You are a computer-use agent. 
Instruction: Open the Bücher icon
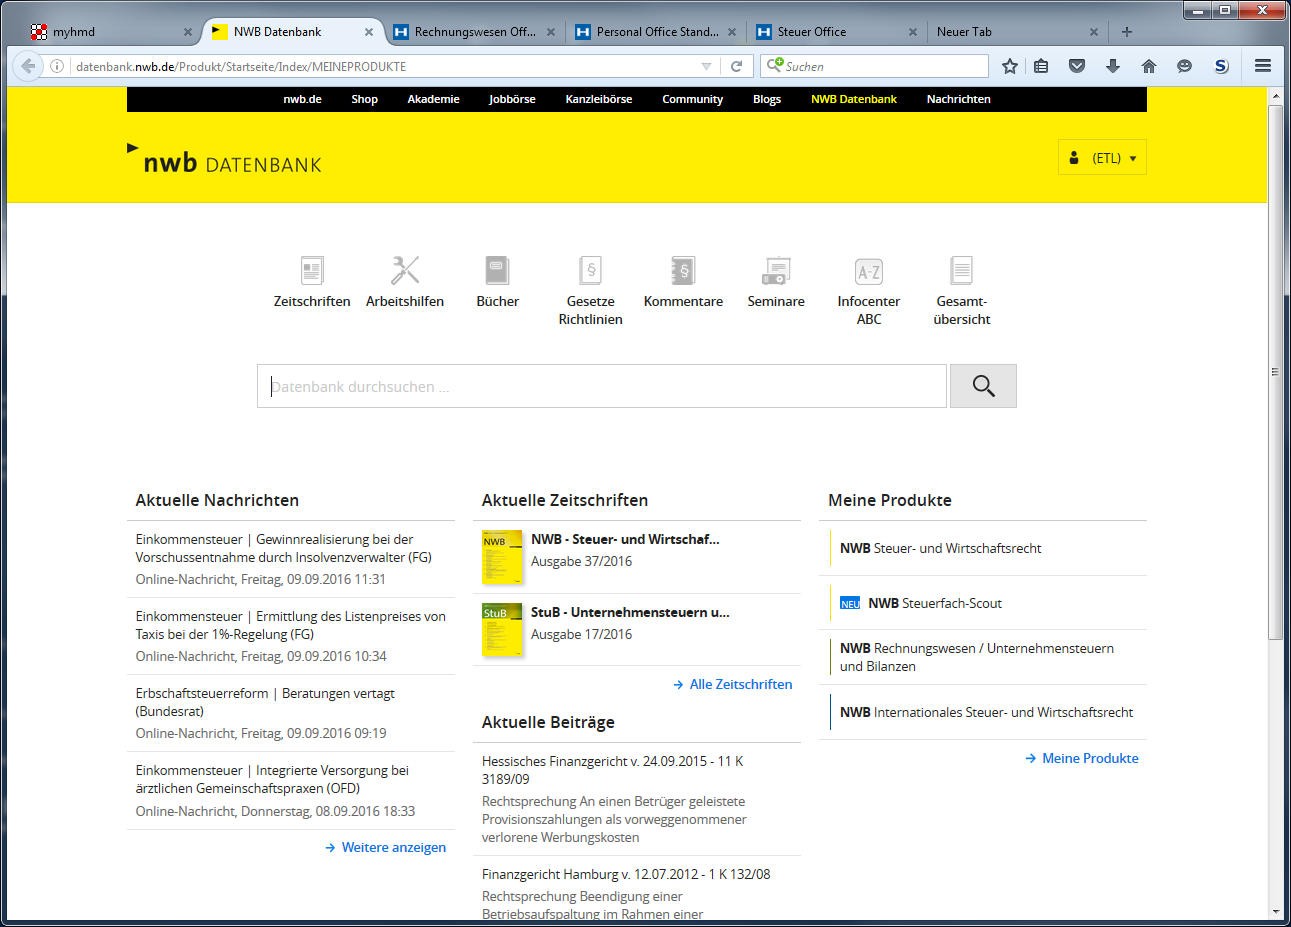(497, 270)
